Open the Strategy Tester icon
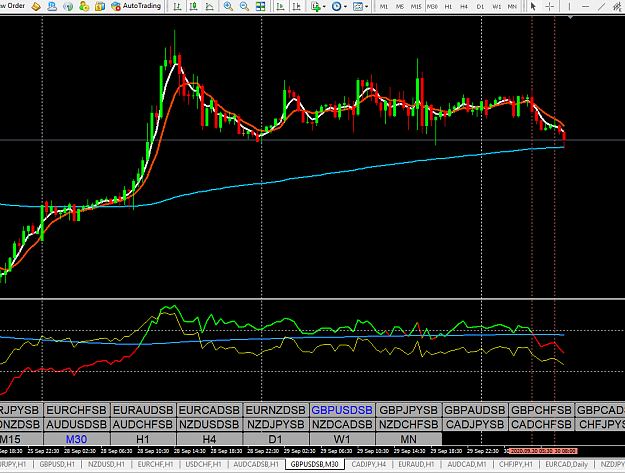Viewport: 625px width, 473px height. (x=100, y=6)
